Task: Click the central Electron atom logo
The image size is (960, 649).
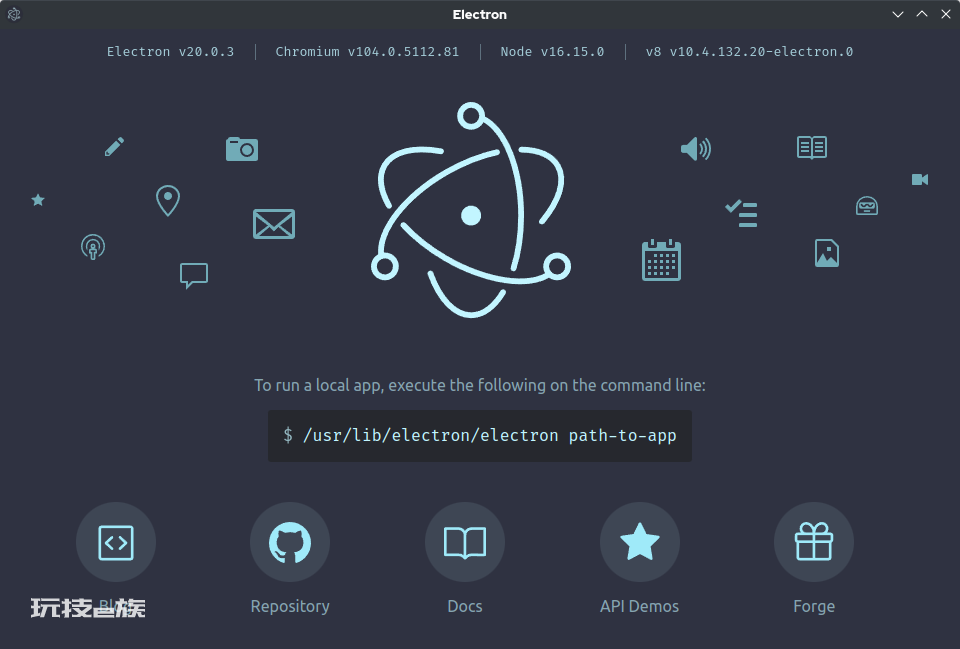Action: coord(471,210)
